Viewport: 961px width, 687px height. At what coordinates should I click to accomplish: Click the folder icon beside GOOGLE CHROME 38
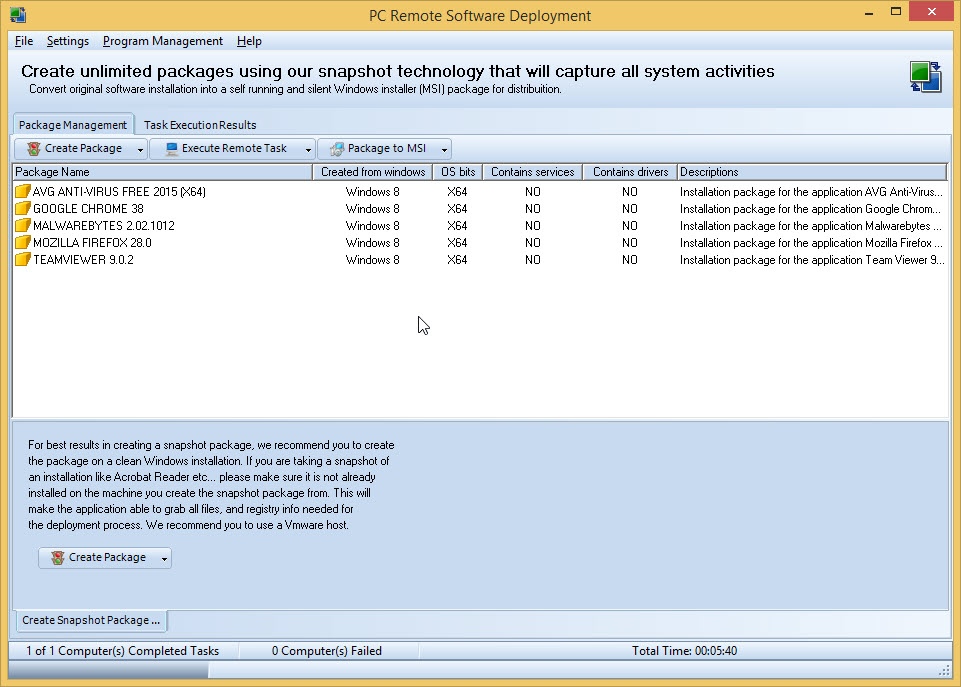pos(24,208)
